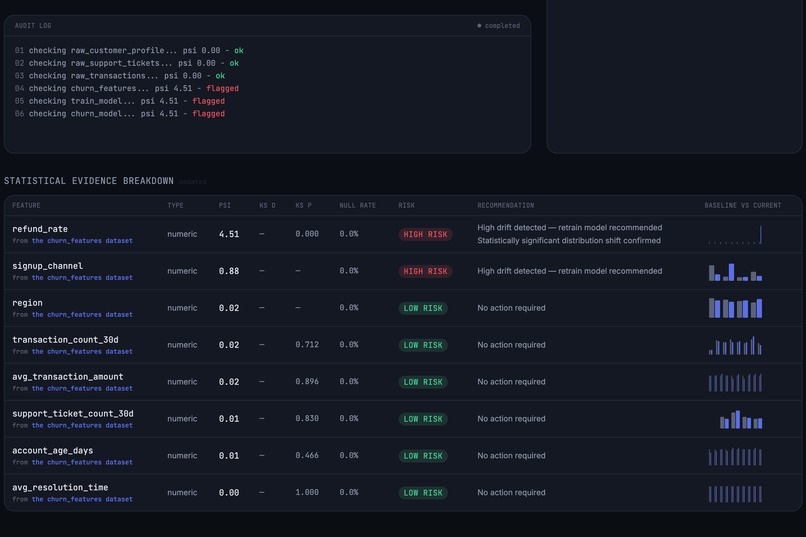Select the region feature name
The width and height of the screenshot is (806, 537).
point(27,303)
